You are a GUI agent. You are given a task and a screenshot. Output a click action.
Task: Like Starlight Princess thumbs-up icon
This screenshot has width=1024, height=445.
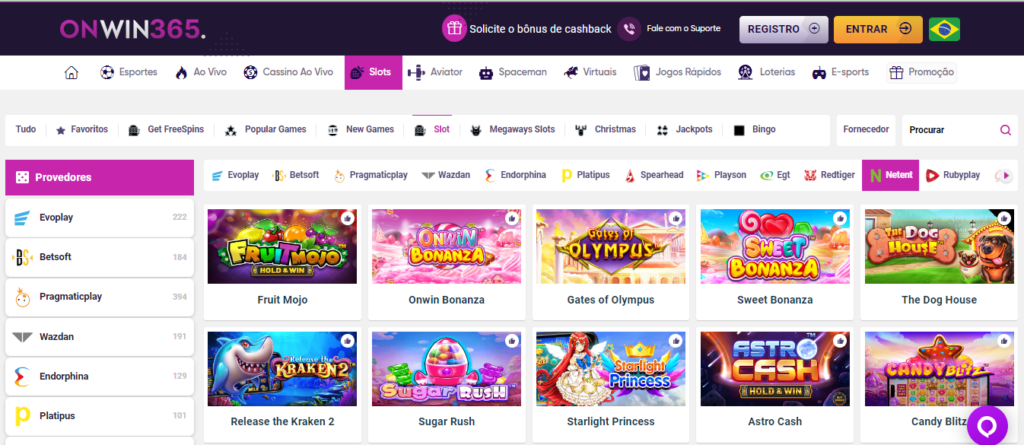click(677, 340)
